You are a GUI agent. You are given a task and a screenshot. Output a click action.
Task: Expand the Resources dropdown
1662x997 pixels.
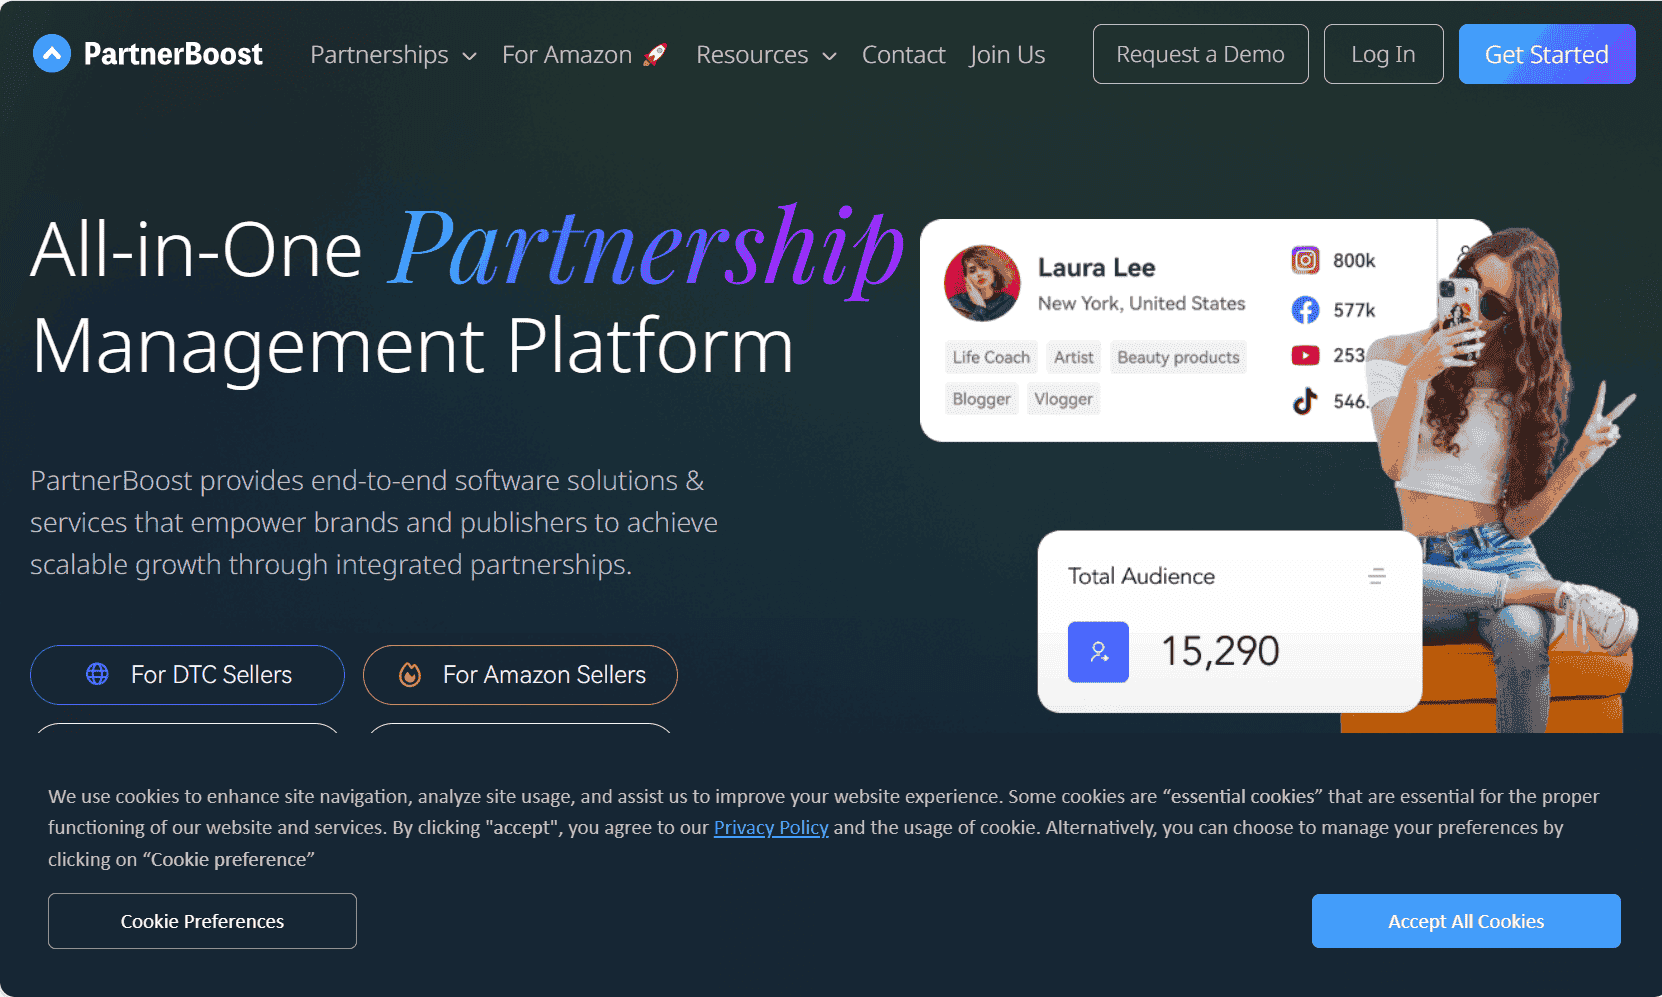pos(766,55)
